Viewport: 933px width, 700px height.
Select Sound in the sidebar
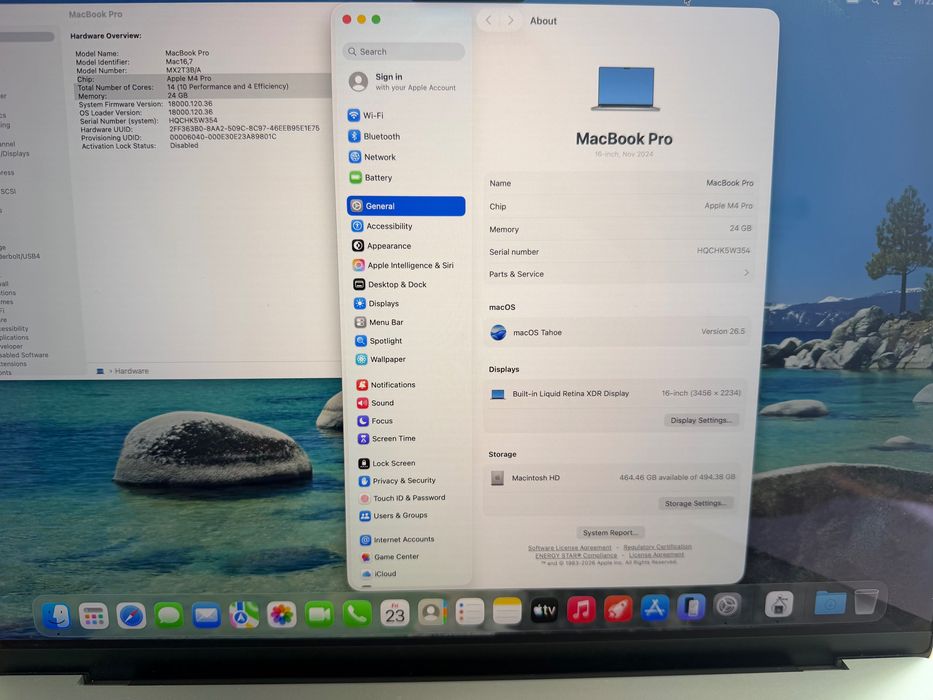(411, 403)
